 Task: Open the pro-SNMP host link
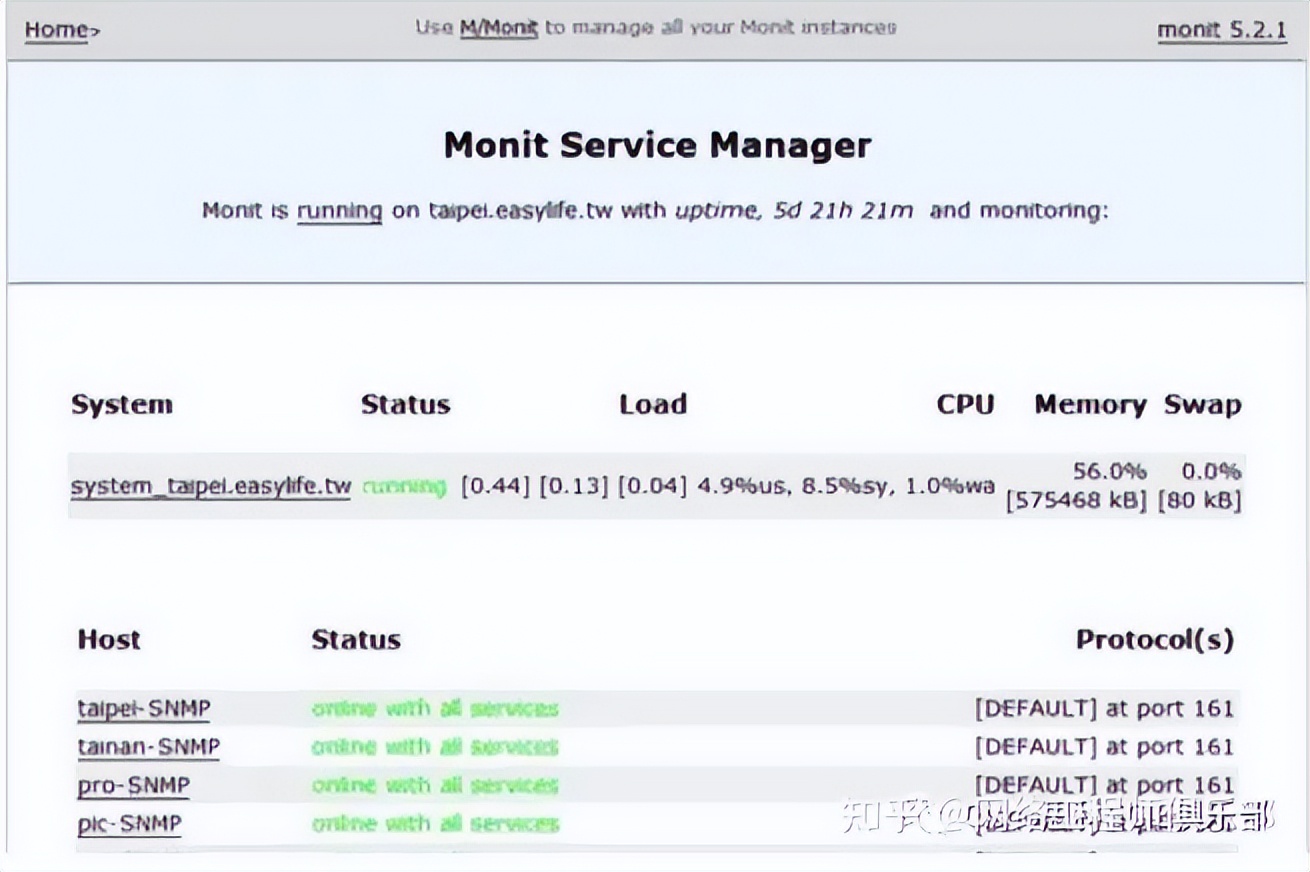point(133,785)
